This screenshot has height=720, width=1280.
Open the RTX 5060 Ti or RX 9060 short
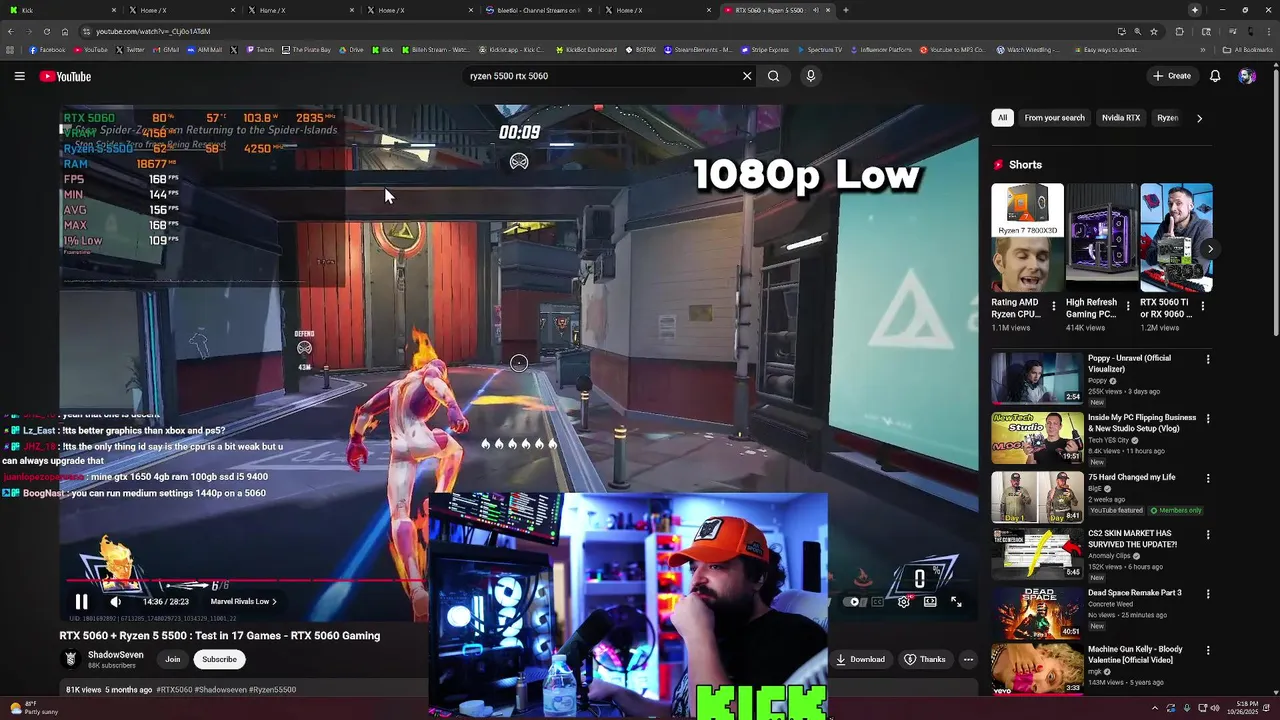click(x=1176, y=237)
